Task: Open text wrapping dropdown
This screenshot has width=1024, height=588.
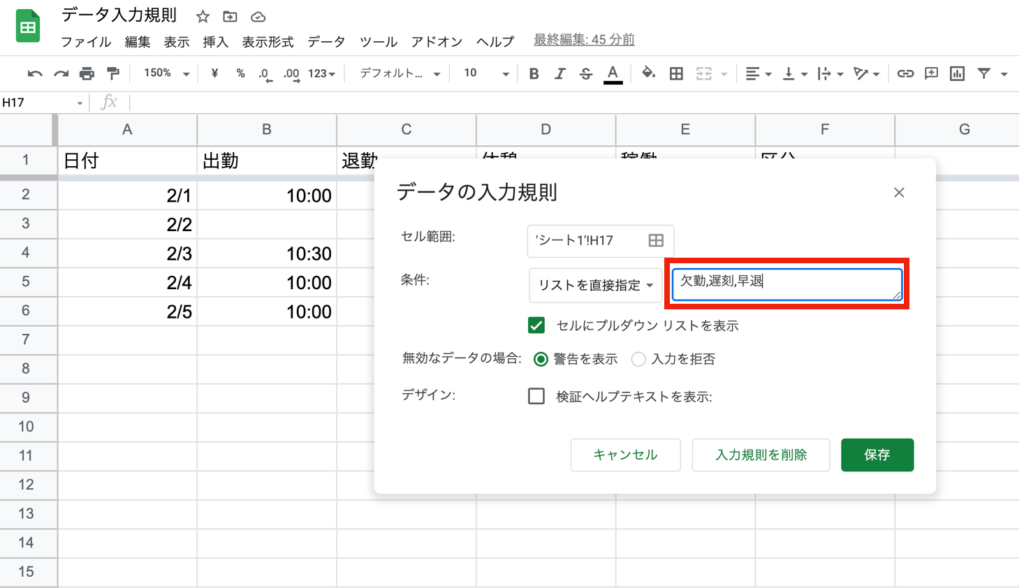Action: [831, 73]
